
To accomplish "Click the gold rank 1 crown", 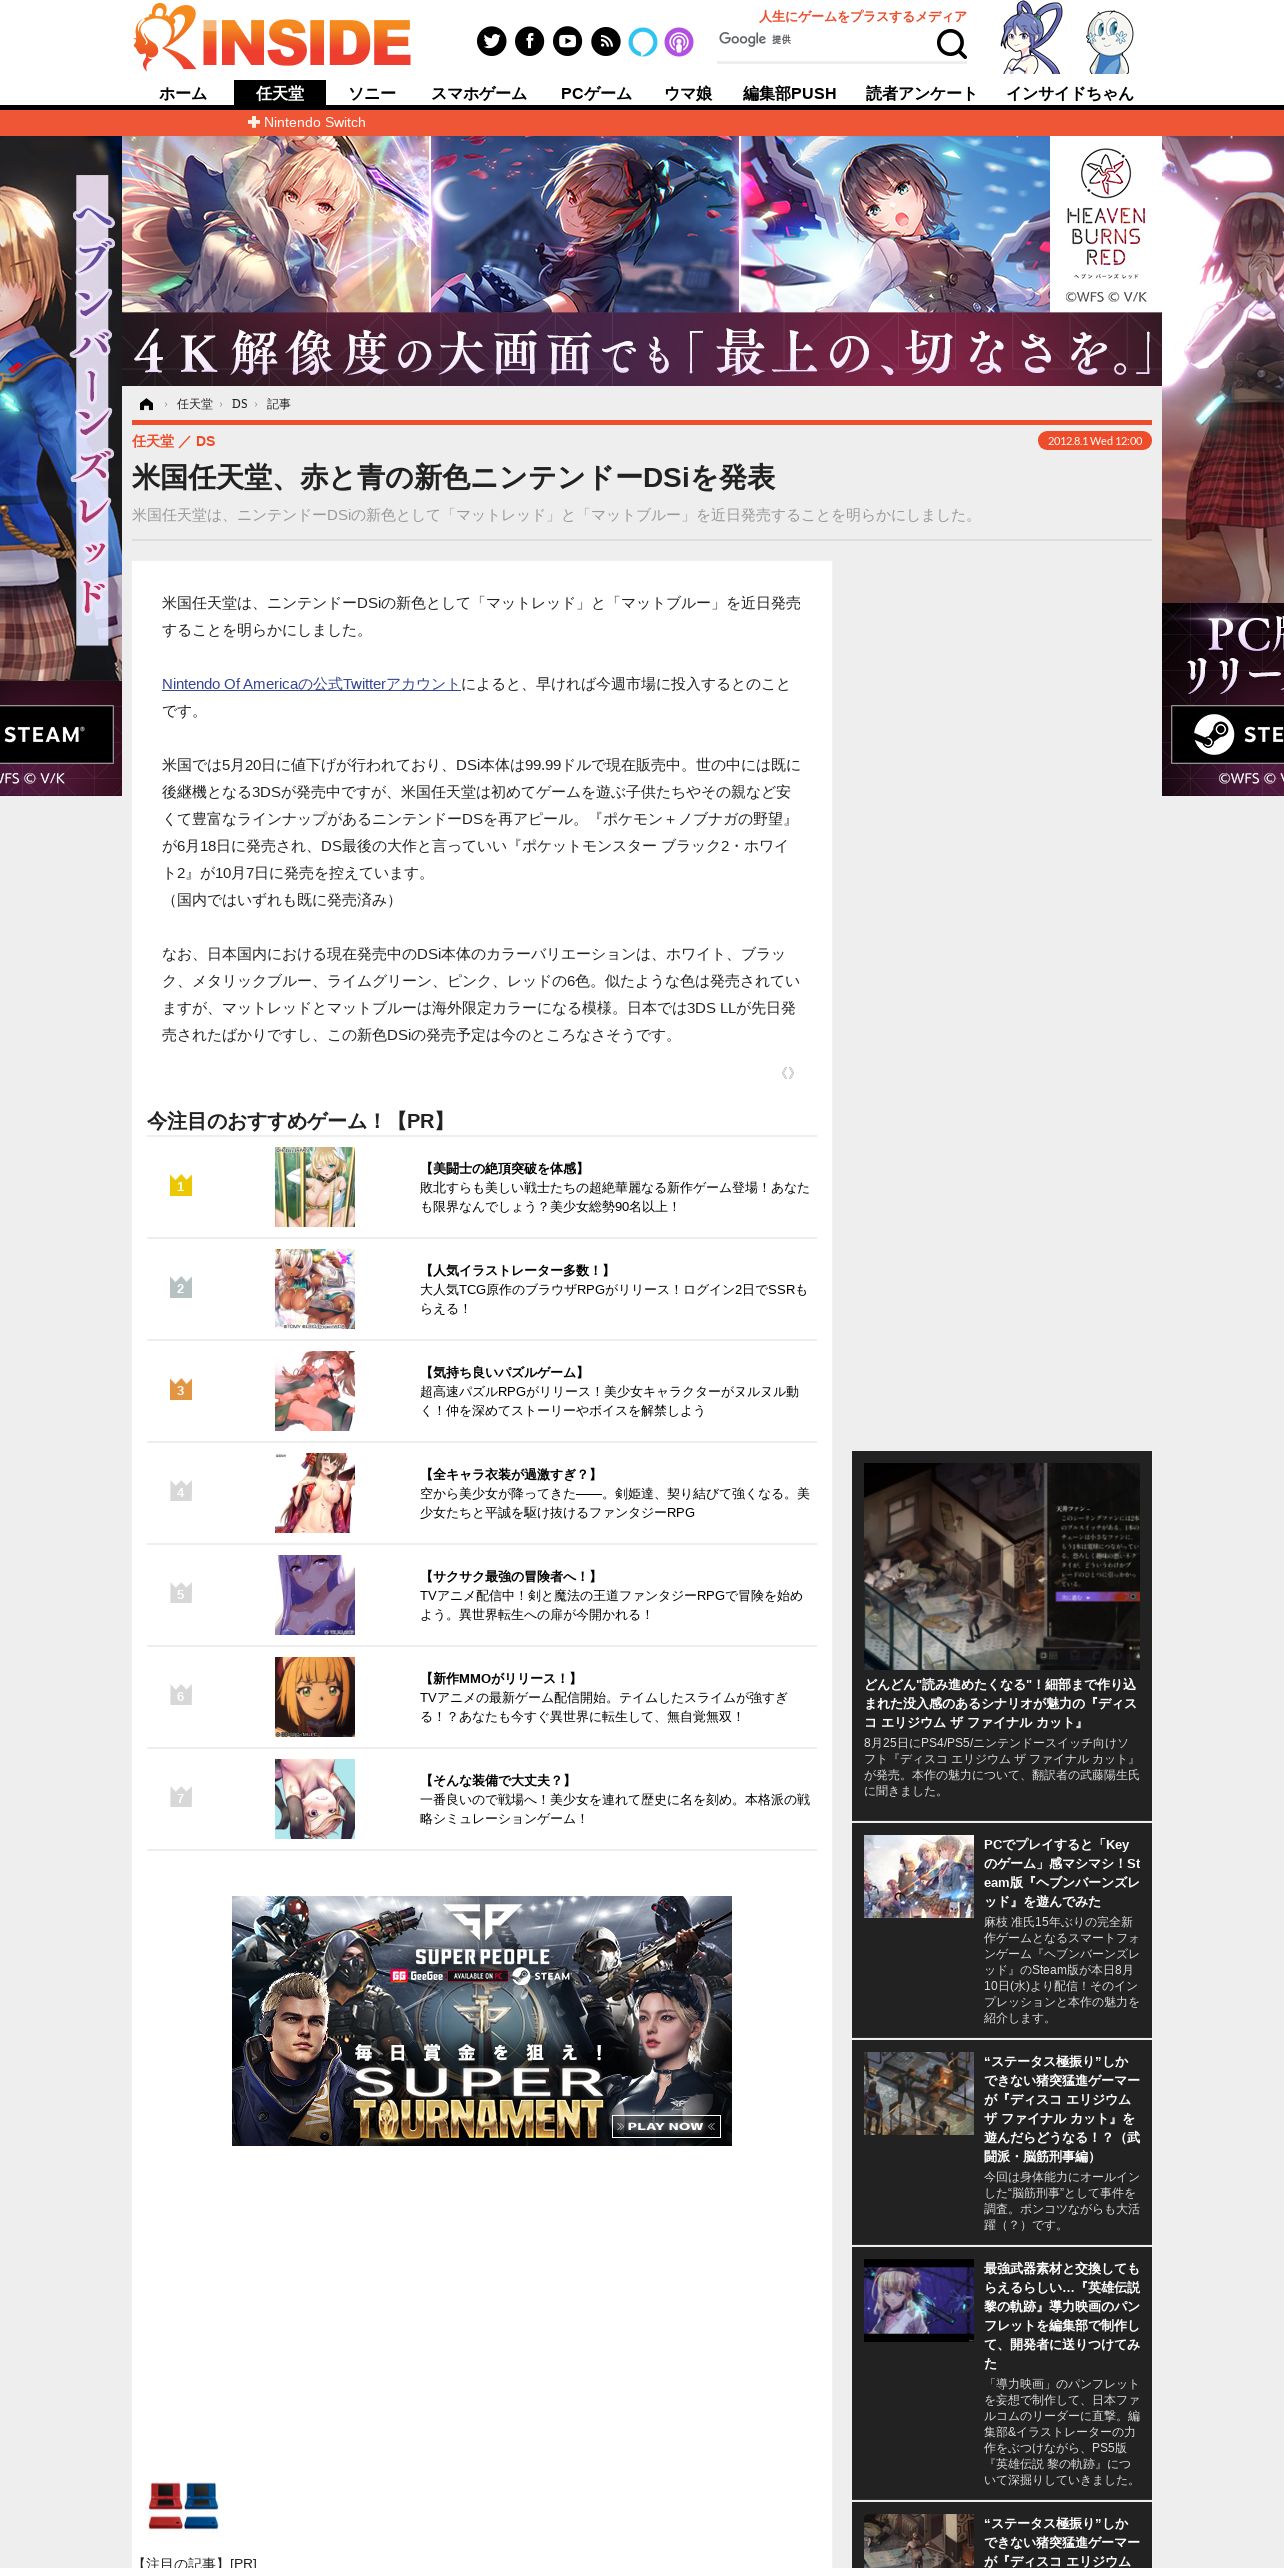I will [181, 1185].
